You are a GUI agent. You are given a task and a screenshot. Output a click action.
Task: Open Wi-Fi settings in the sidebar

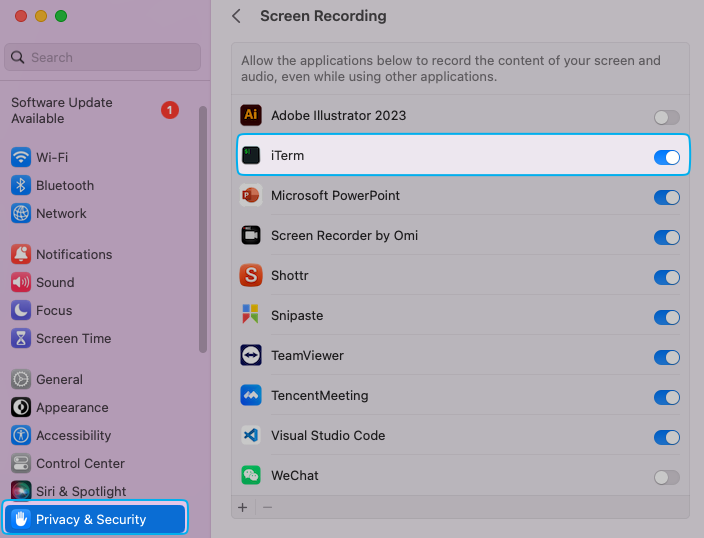tap(52, 158)
